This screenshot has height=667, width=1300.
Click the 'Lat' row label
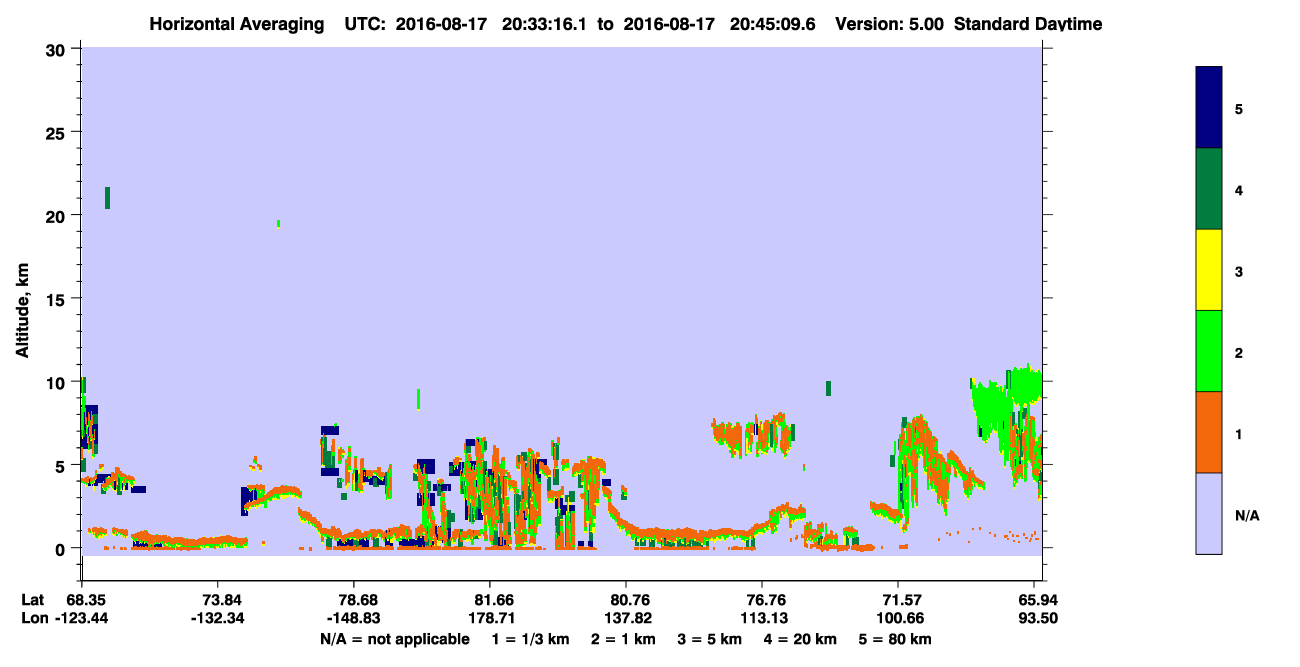pyautogui.click(x=32, y=599)
